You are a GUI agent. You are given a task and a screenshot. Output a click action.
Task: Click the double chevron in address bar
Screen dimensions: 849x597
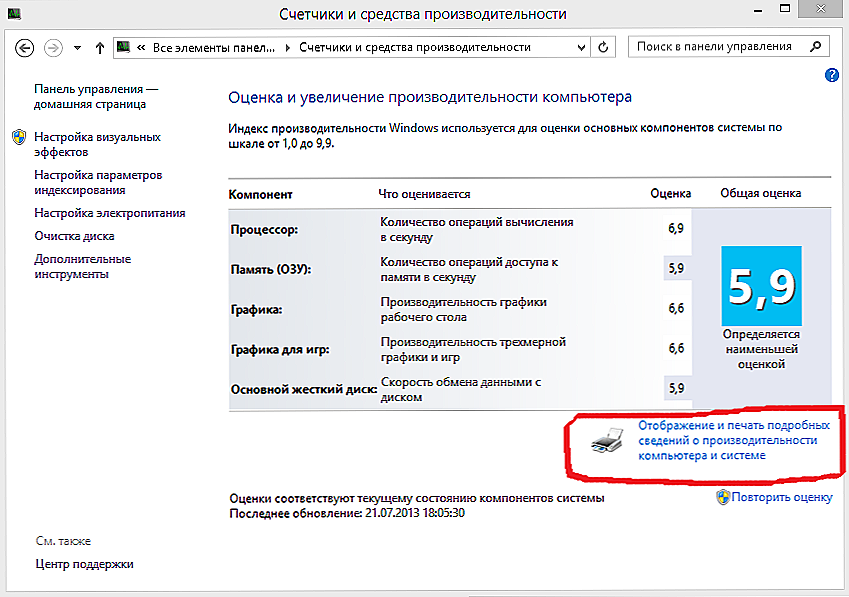coord(141,48)
